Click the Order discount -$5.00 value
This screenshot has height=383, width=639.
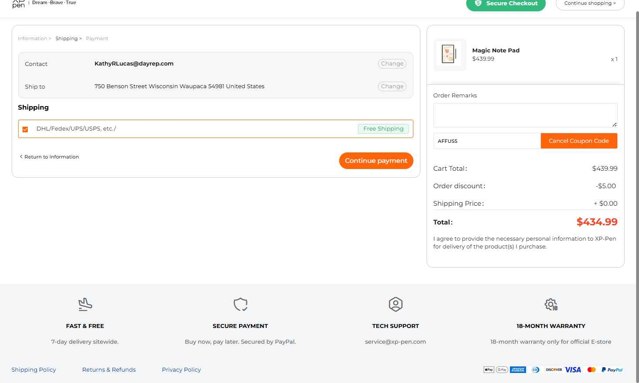[606, 186]
